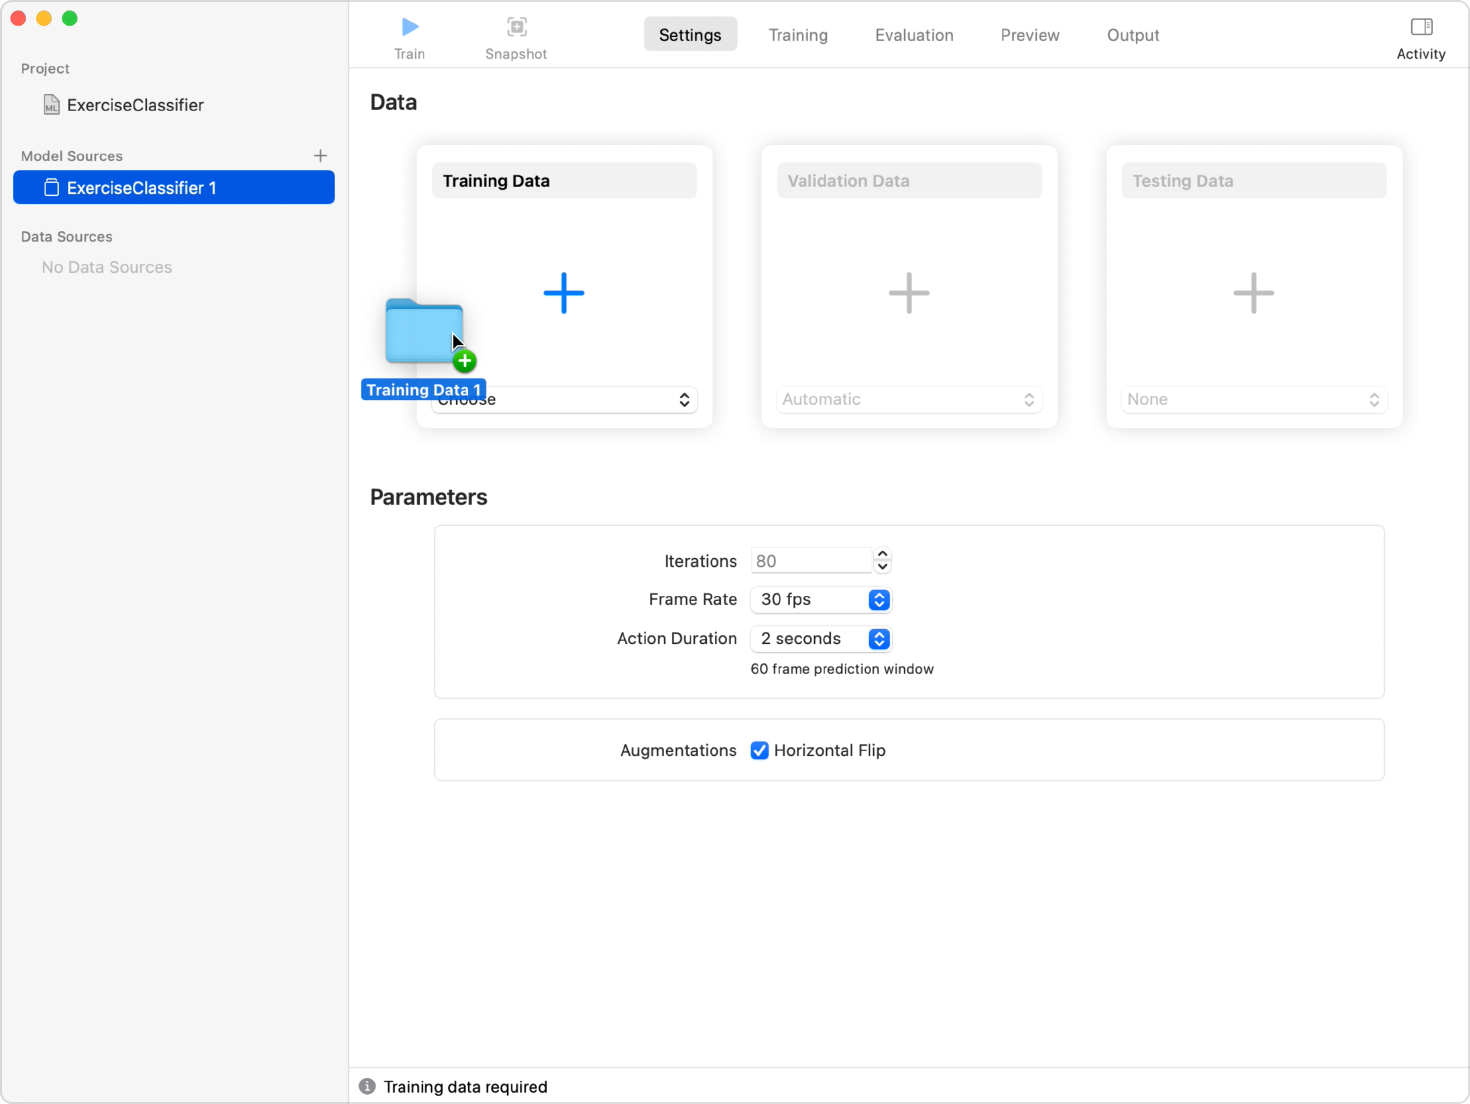The width and height of the screenshot is (1470, 1104).
Task: Open the Action Duration dropdown
Action: click(820, 639)
